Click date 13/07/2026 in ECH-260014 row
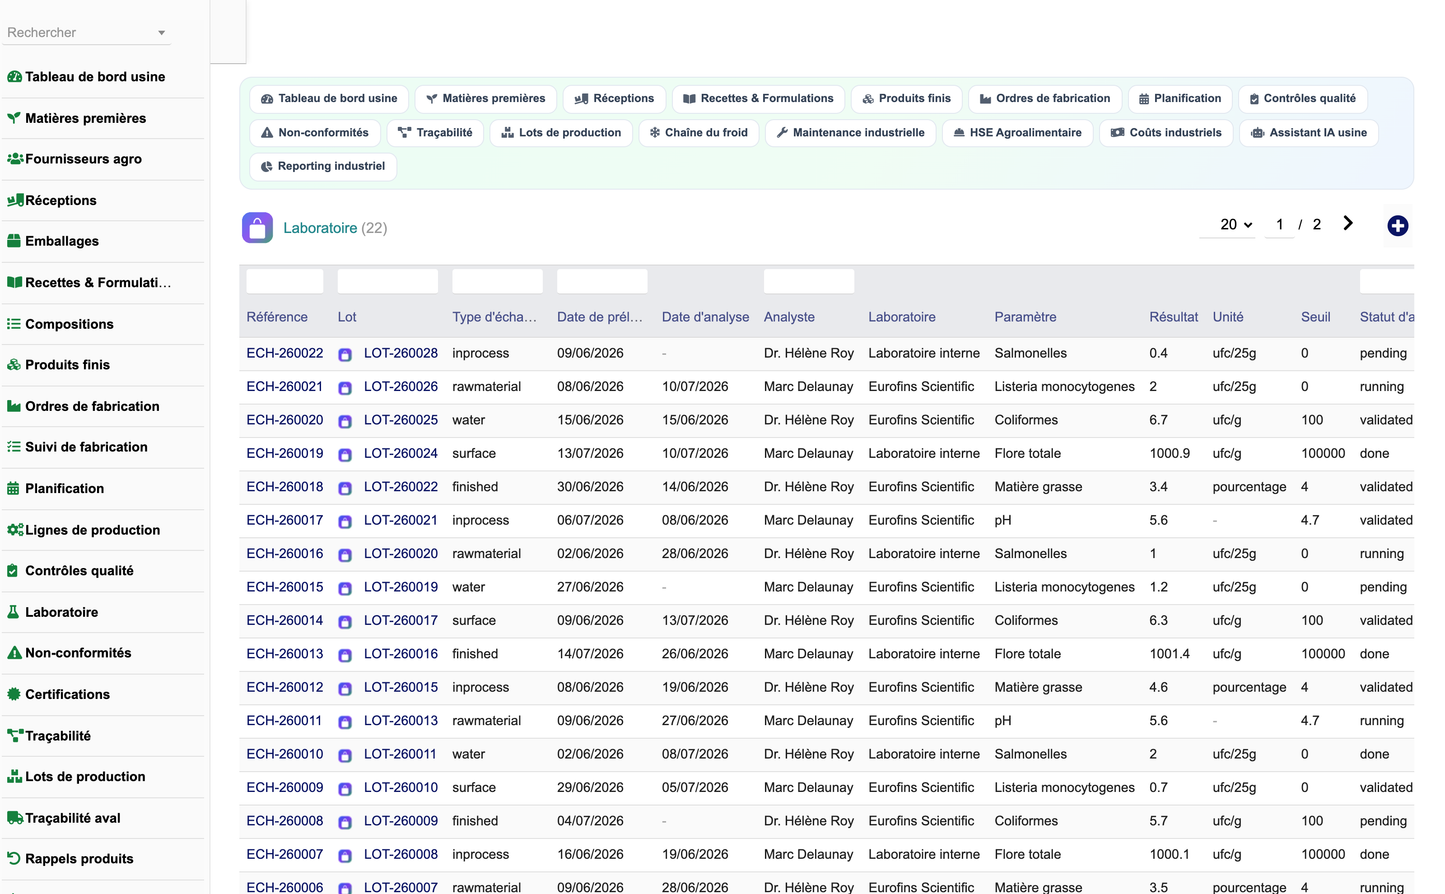 click(x=695, y=620)
